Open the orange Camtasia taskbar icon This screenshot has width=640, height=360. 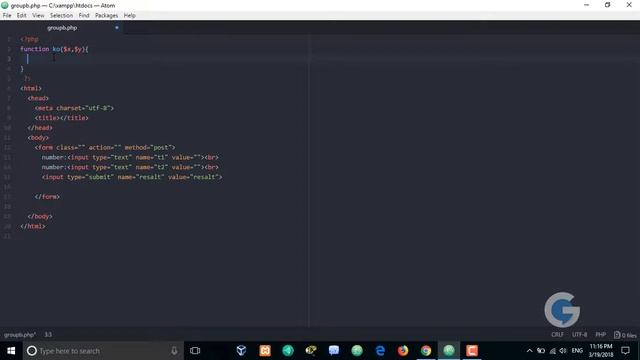click(x=472, y=351)
